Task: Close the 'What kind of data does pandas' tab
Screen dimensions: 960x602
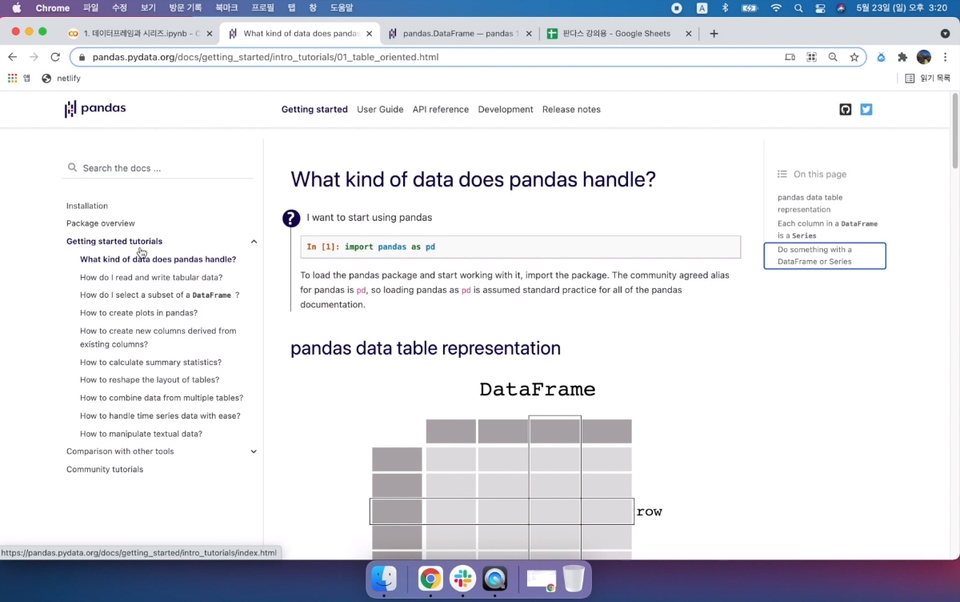Action: click(369, 34)
